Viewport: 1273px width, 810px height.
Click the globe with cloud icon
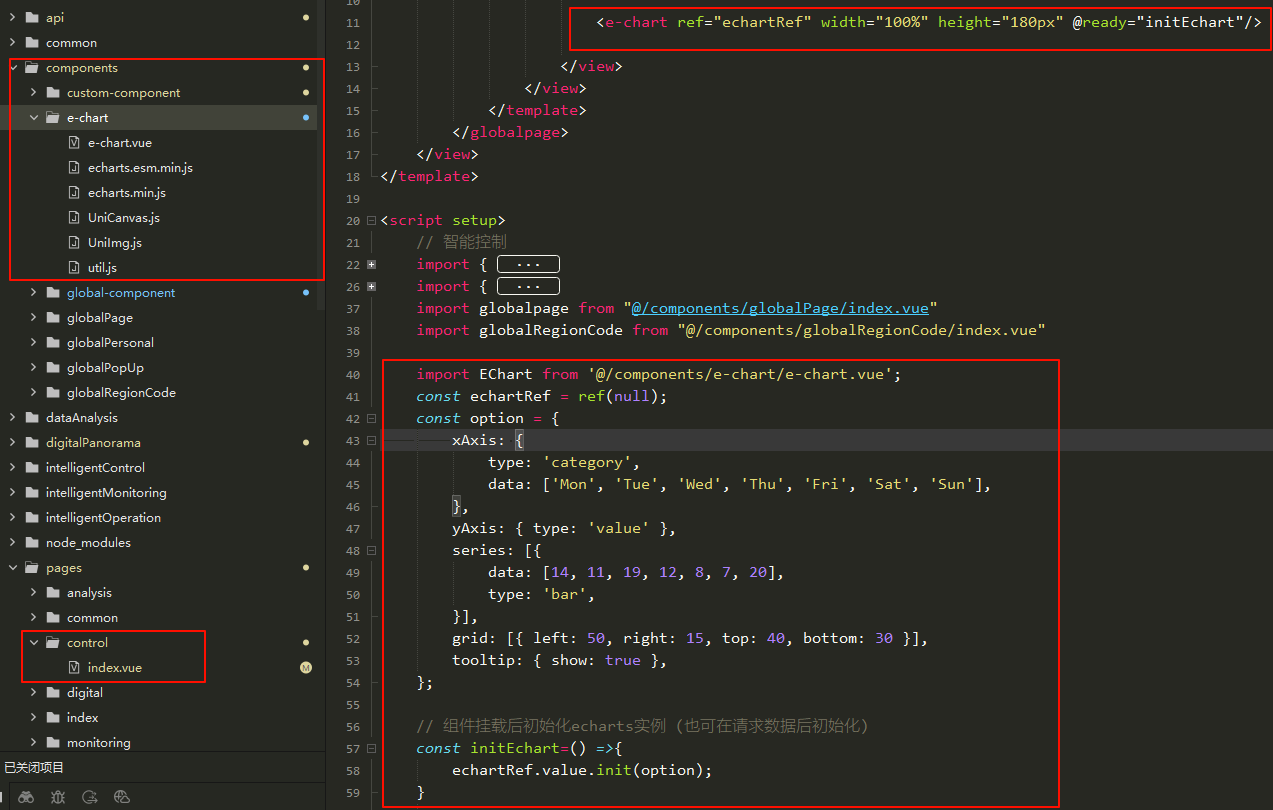click(x=122, y=797)
